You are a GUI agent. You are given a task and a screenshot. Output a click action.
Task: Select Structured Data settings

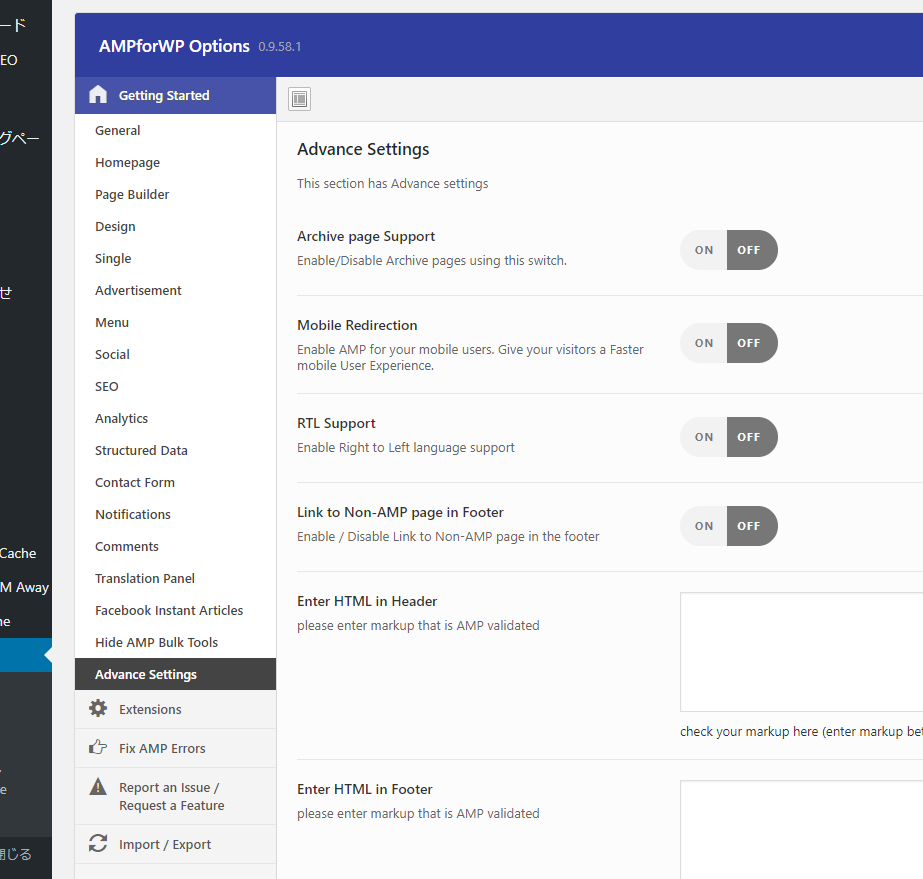tap(175, 450)
